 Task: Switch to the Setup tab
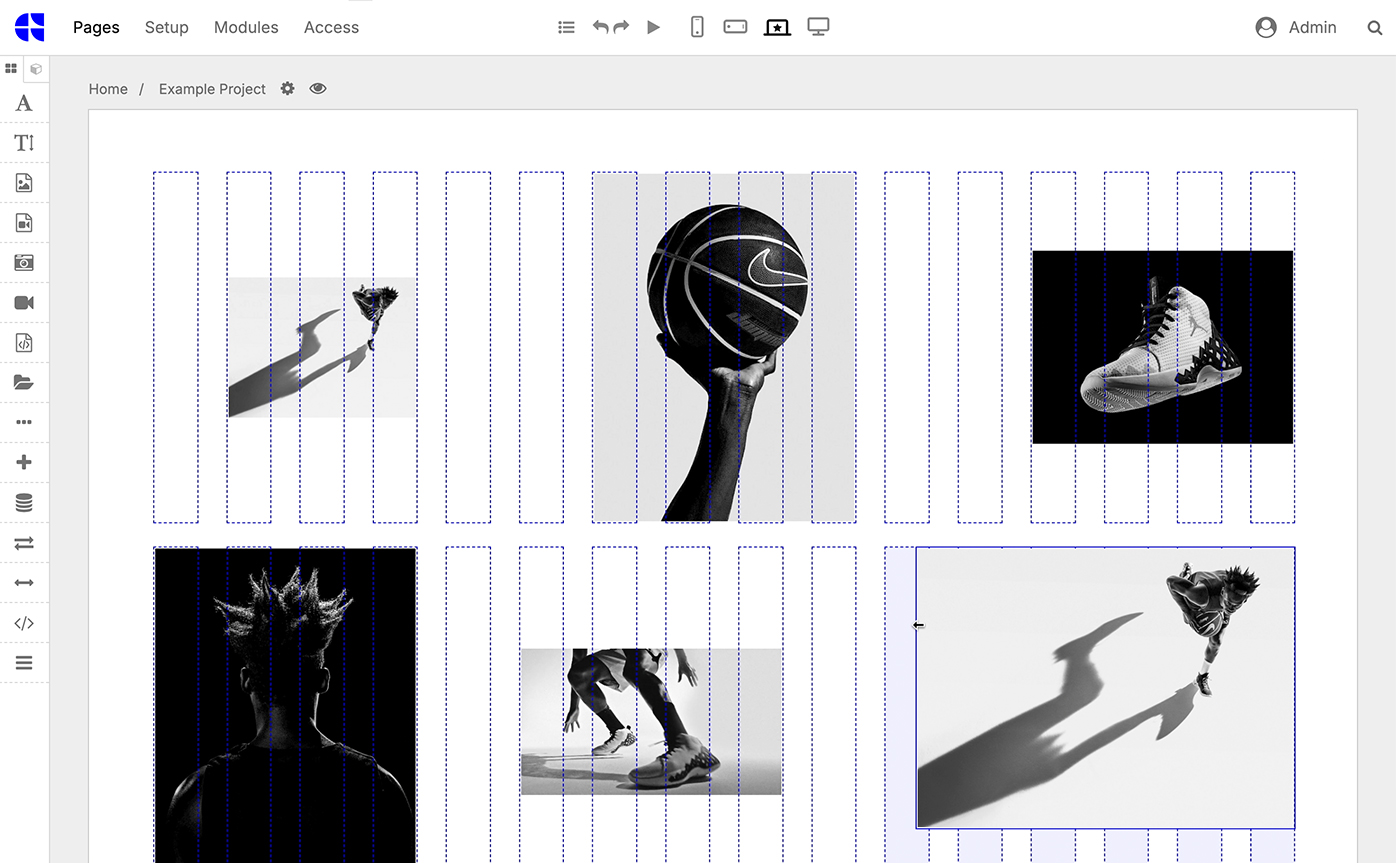(x=166, y=27)
